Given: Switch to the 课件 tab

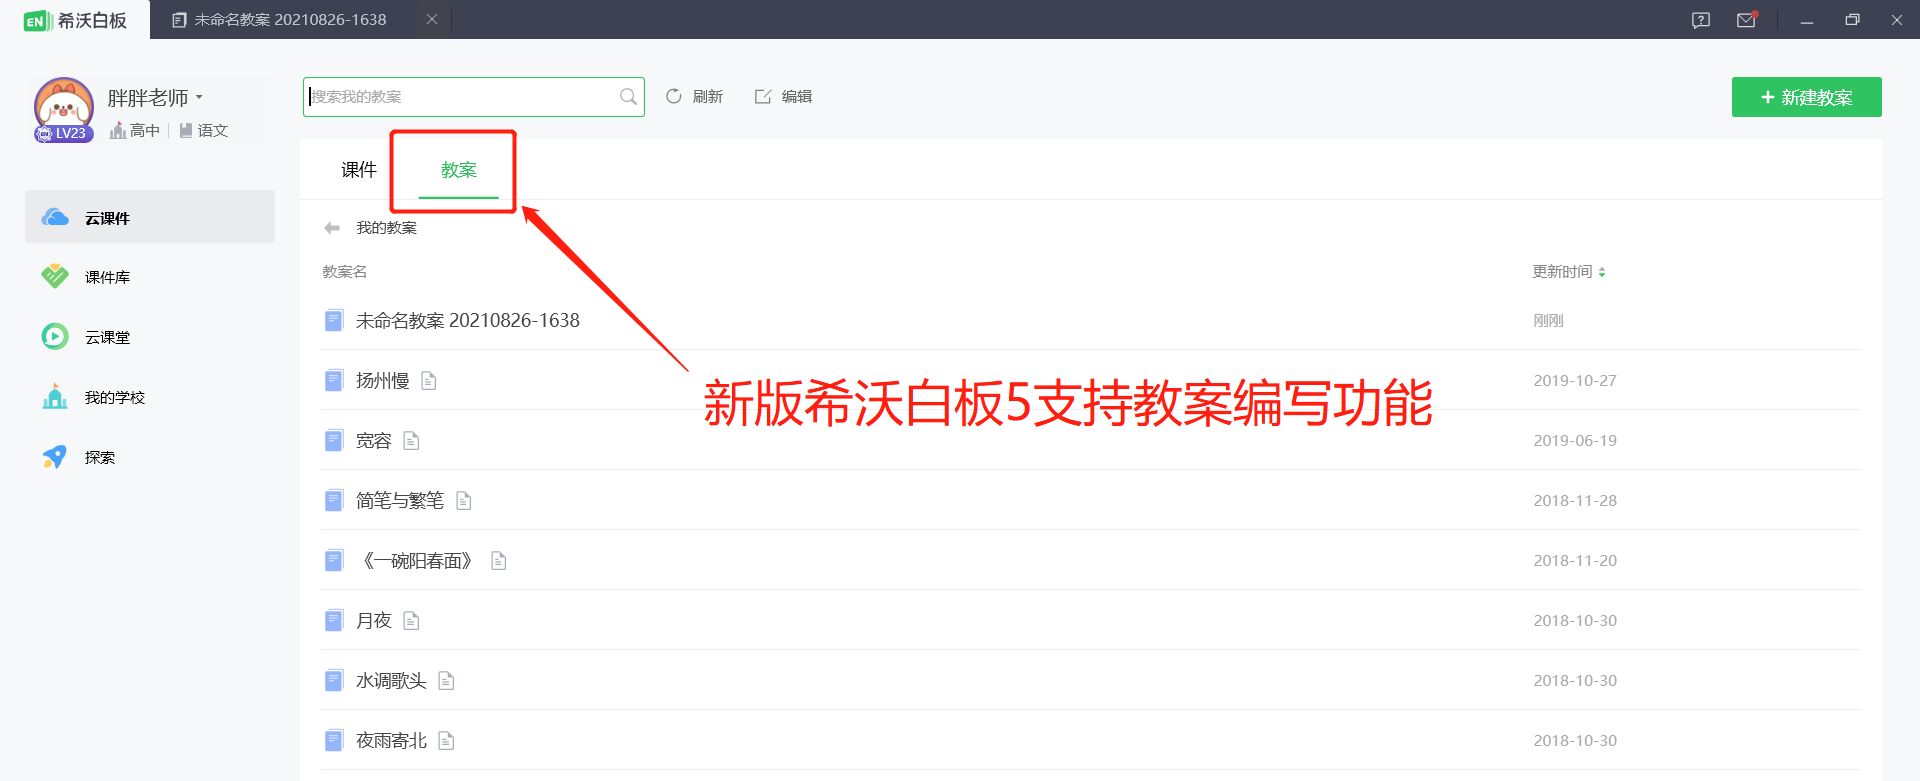Looking at the screenshot, I should (x=359, y=170).
